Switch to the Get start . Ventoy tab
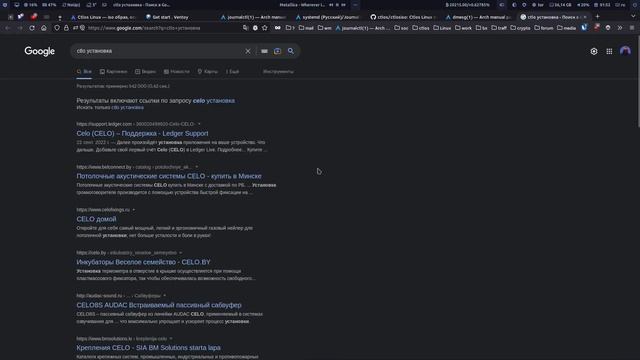This screenshot has width=640, height=360. (x=168, y=17)
